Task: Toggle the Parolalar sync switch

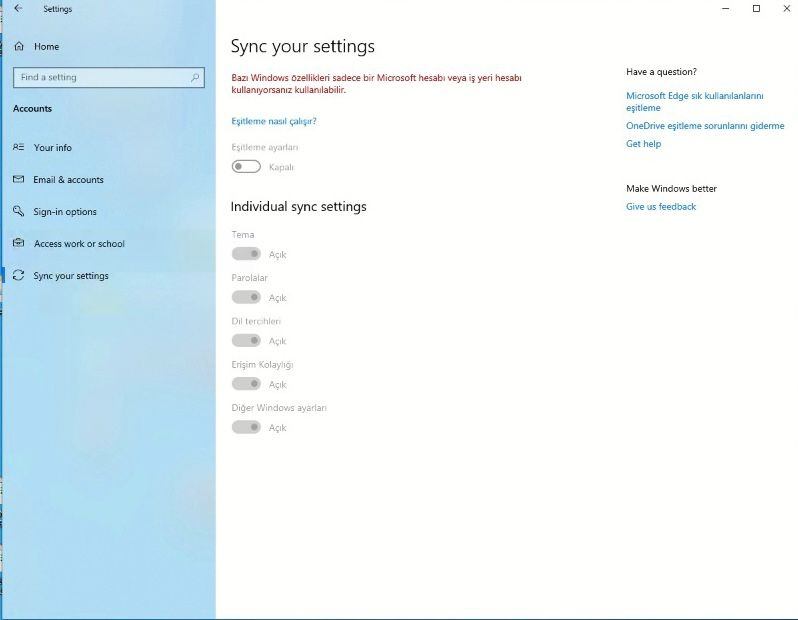Action: click(246, 297)
